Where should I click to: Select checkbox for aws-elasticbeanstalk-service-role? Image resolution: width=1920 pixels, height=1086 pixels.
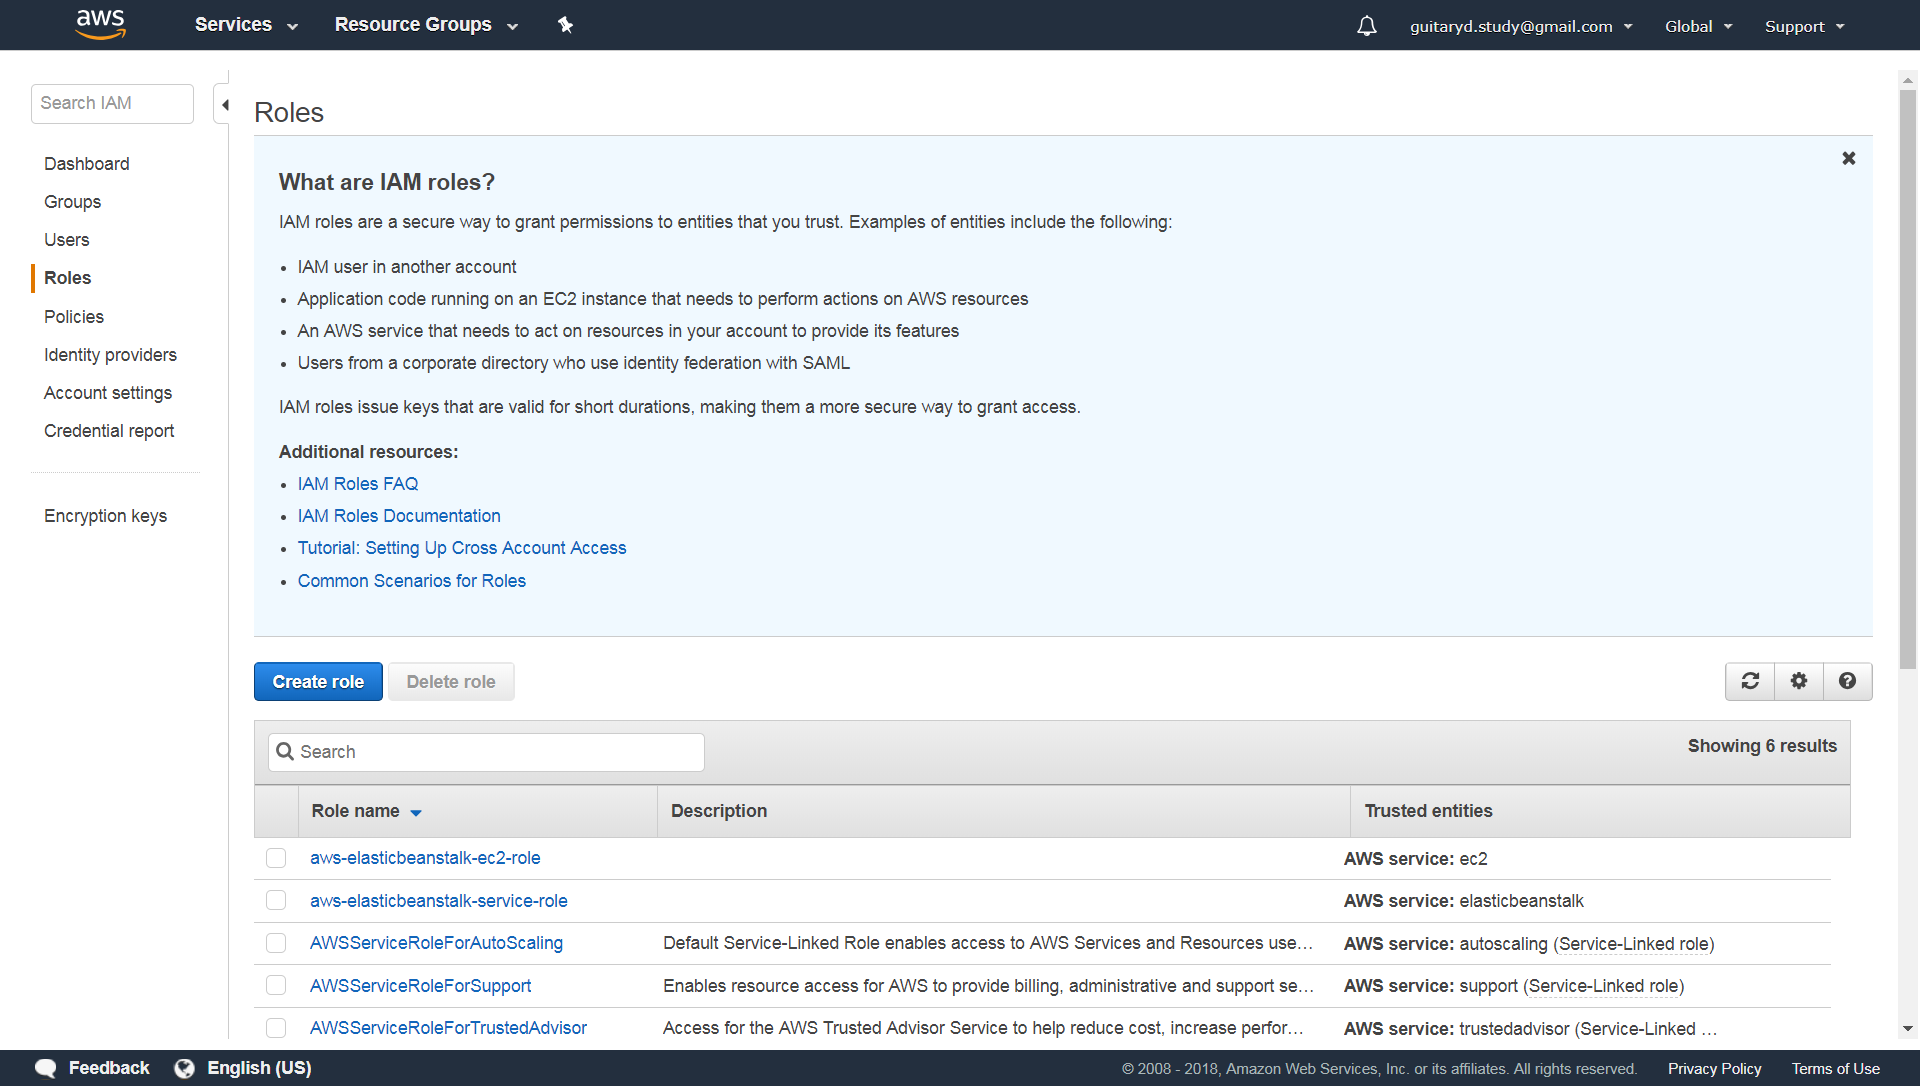click(276, 900)
